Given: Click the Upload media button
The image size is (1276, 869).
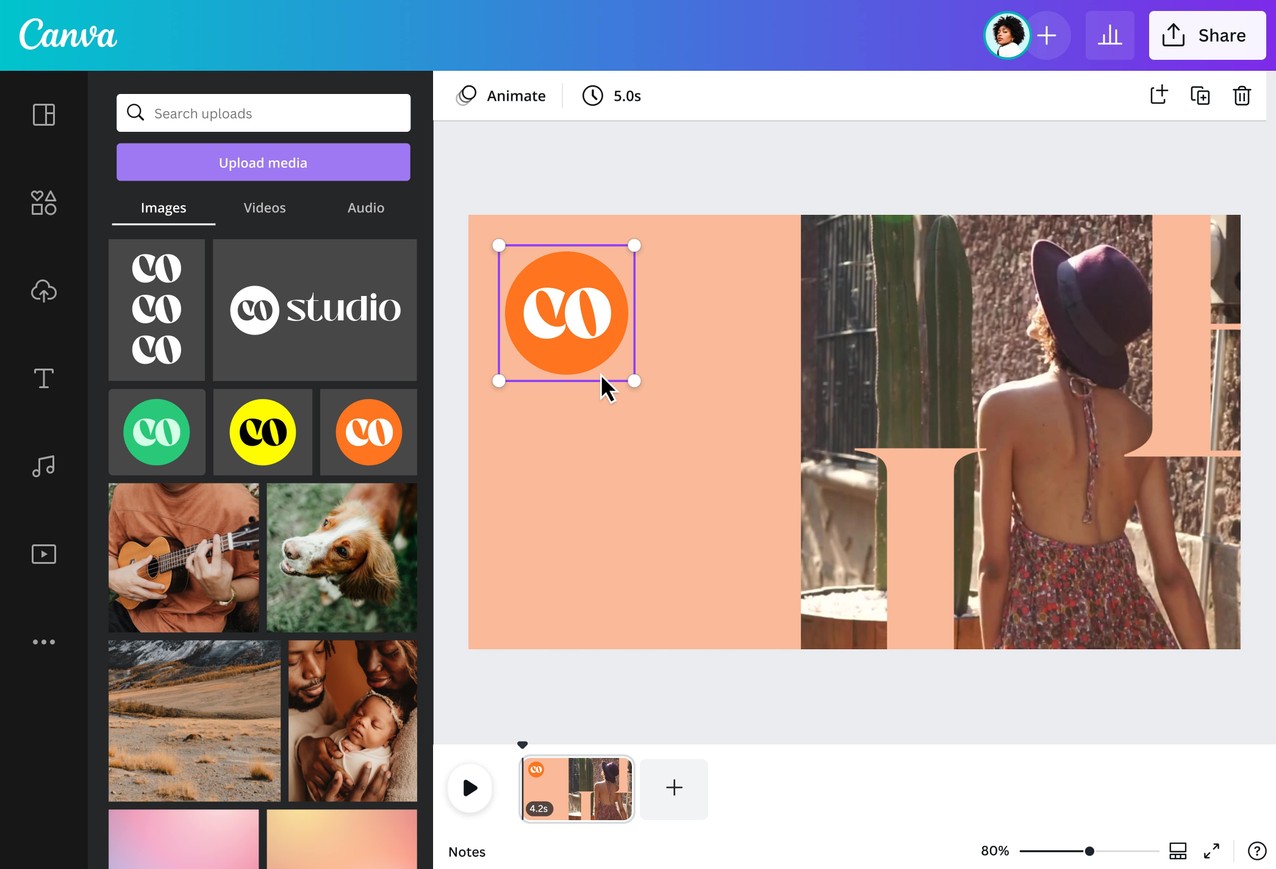Looking at the screenshot, I should (x=263, y=162).
